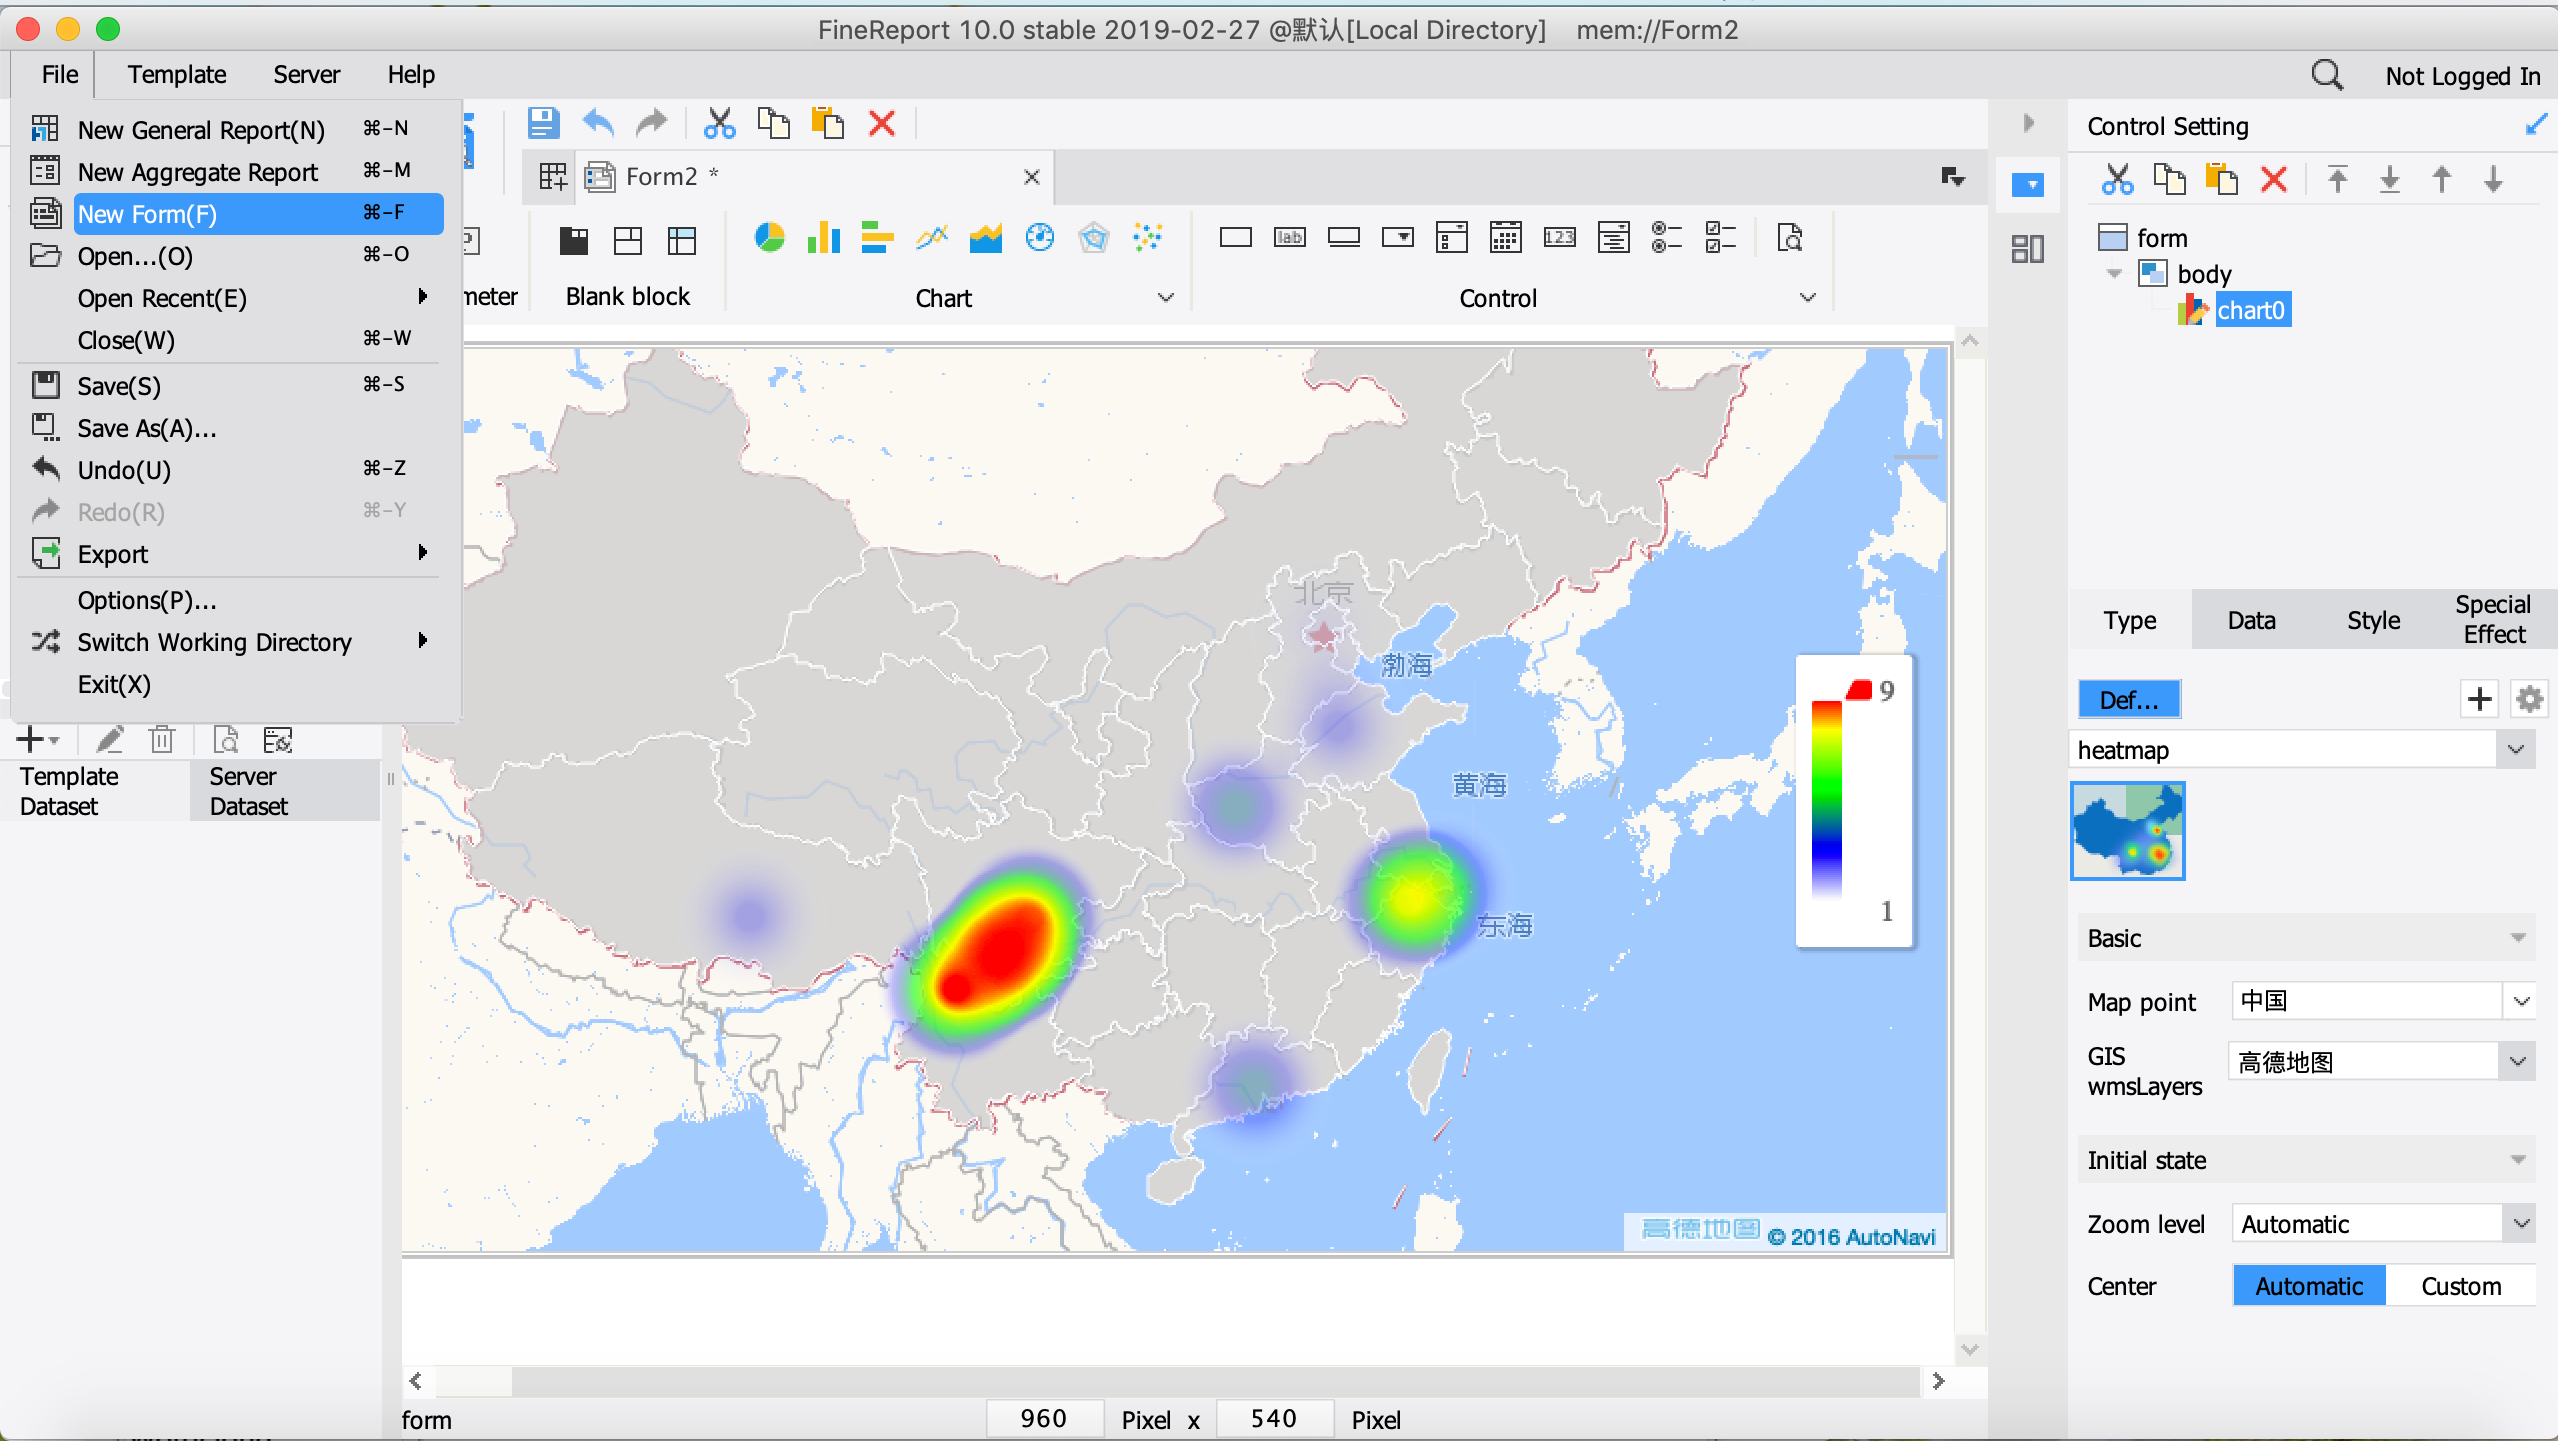This screenshot has height=1441, width=2558.
Task: Expand the Chart toolbar section
Action: 1167,297
